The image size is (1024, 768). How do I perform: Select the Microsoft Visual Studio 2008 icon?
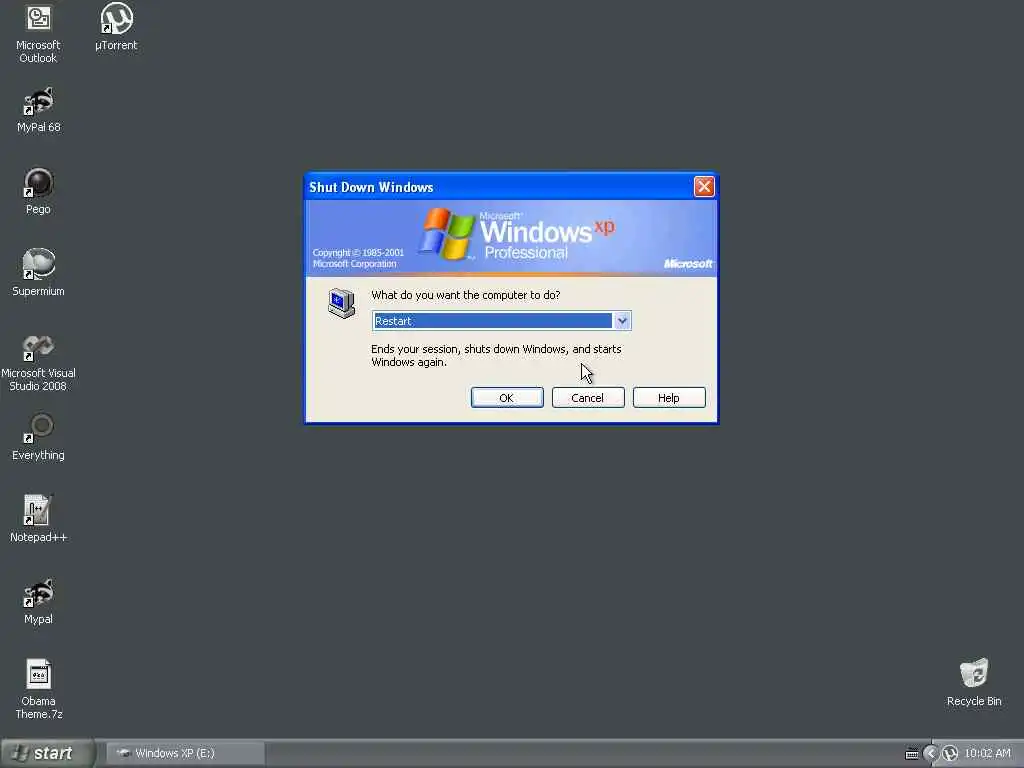tap(39, 362)
